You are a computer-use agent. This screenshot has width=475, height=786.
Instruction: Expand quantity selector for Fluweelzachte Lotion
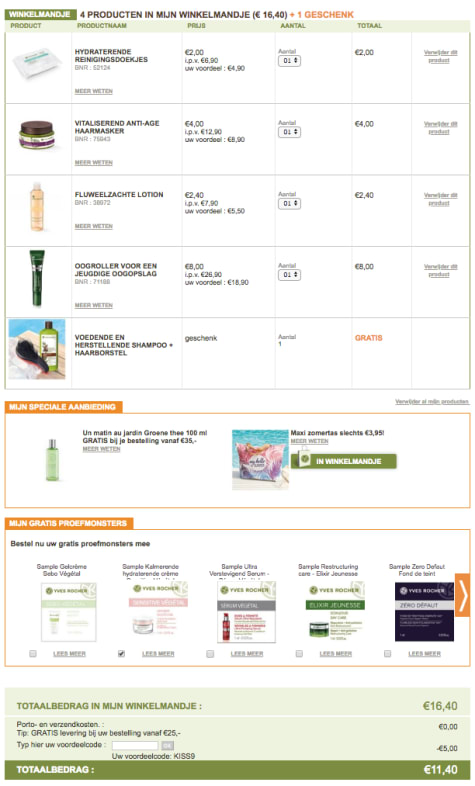click(x=290, y=204)
